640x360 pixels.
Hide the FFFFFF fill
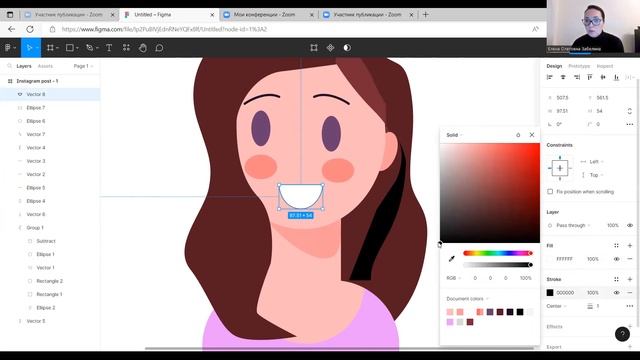616,259
